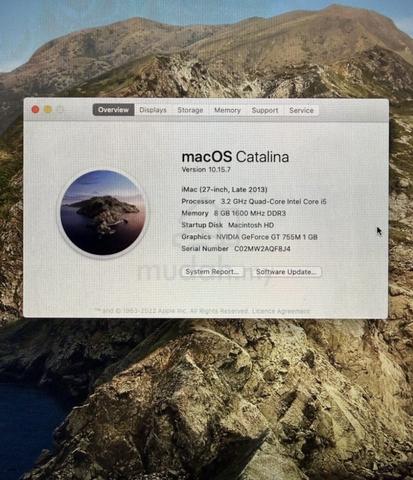Click the Processor 3.2 GHz Quad-Core line

point(254,201)
